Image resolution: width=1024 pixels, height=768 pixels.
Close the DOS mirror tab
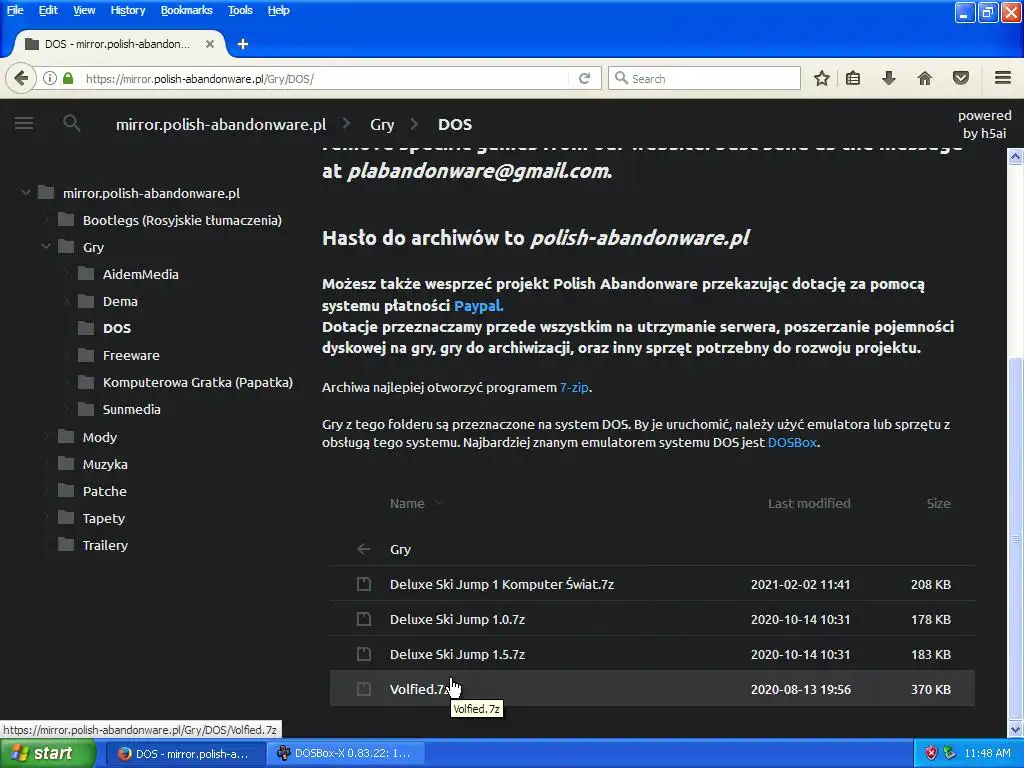[x=210, y=44]
